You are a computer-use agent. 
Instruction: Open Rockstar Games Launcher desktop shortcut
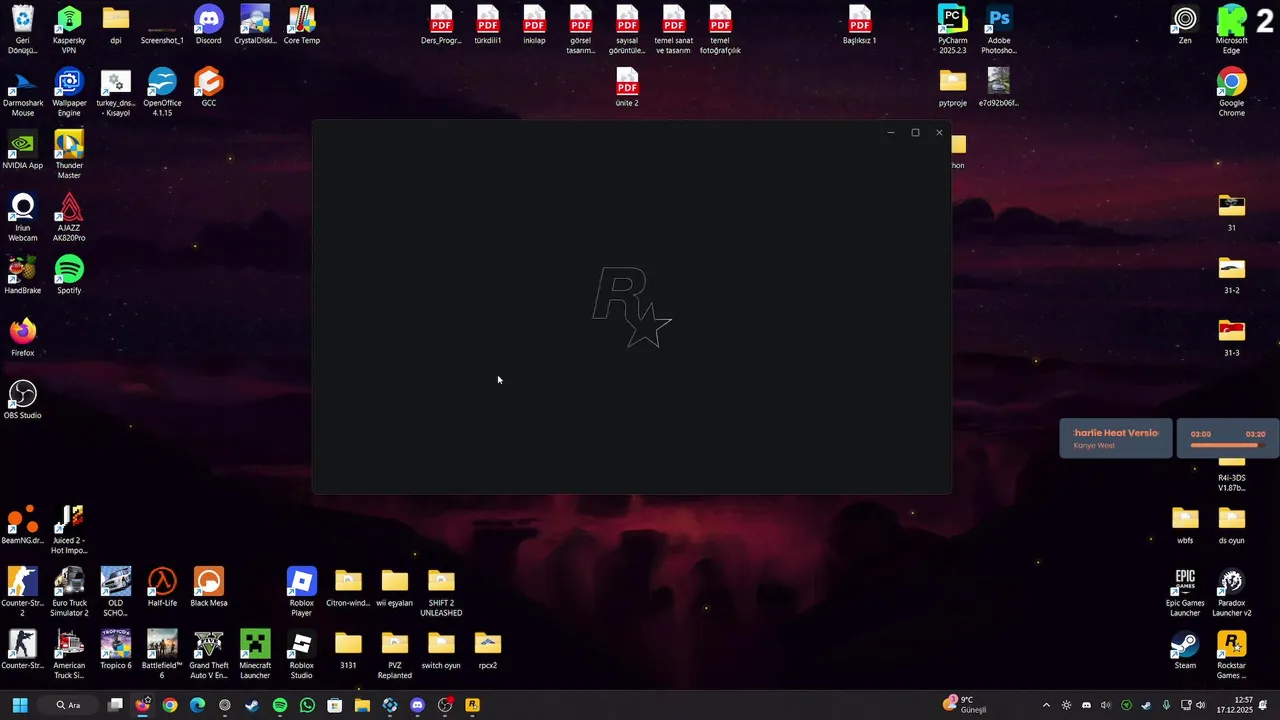1231,654
